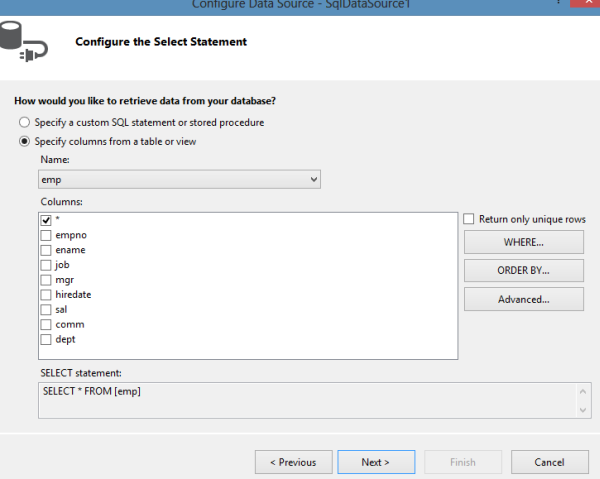Select specify columns from table option

tap(25, 141)
